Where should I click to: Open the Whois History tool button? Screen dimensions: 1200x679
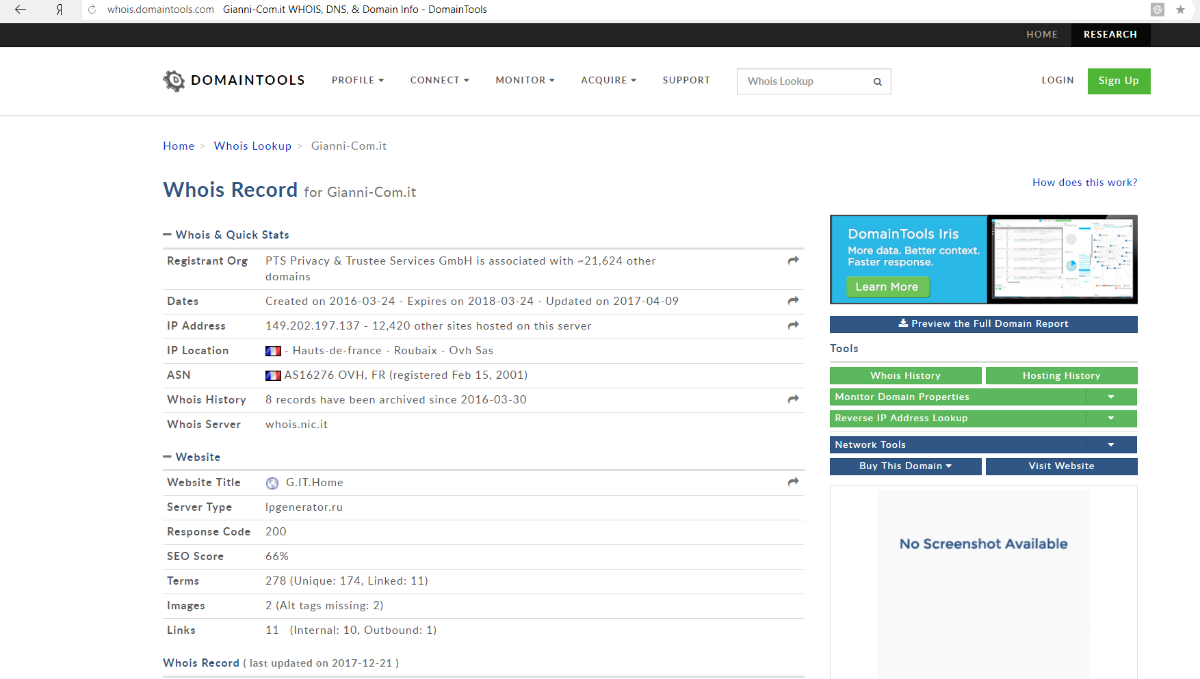tap(906, 376)
